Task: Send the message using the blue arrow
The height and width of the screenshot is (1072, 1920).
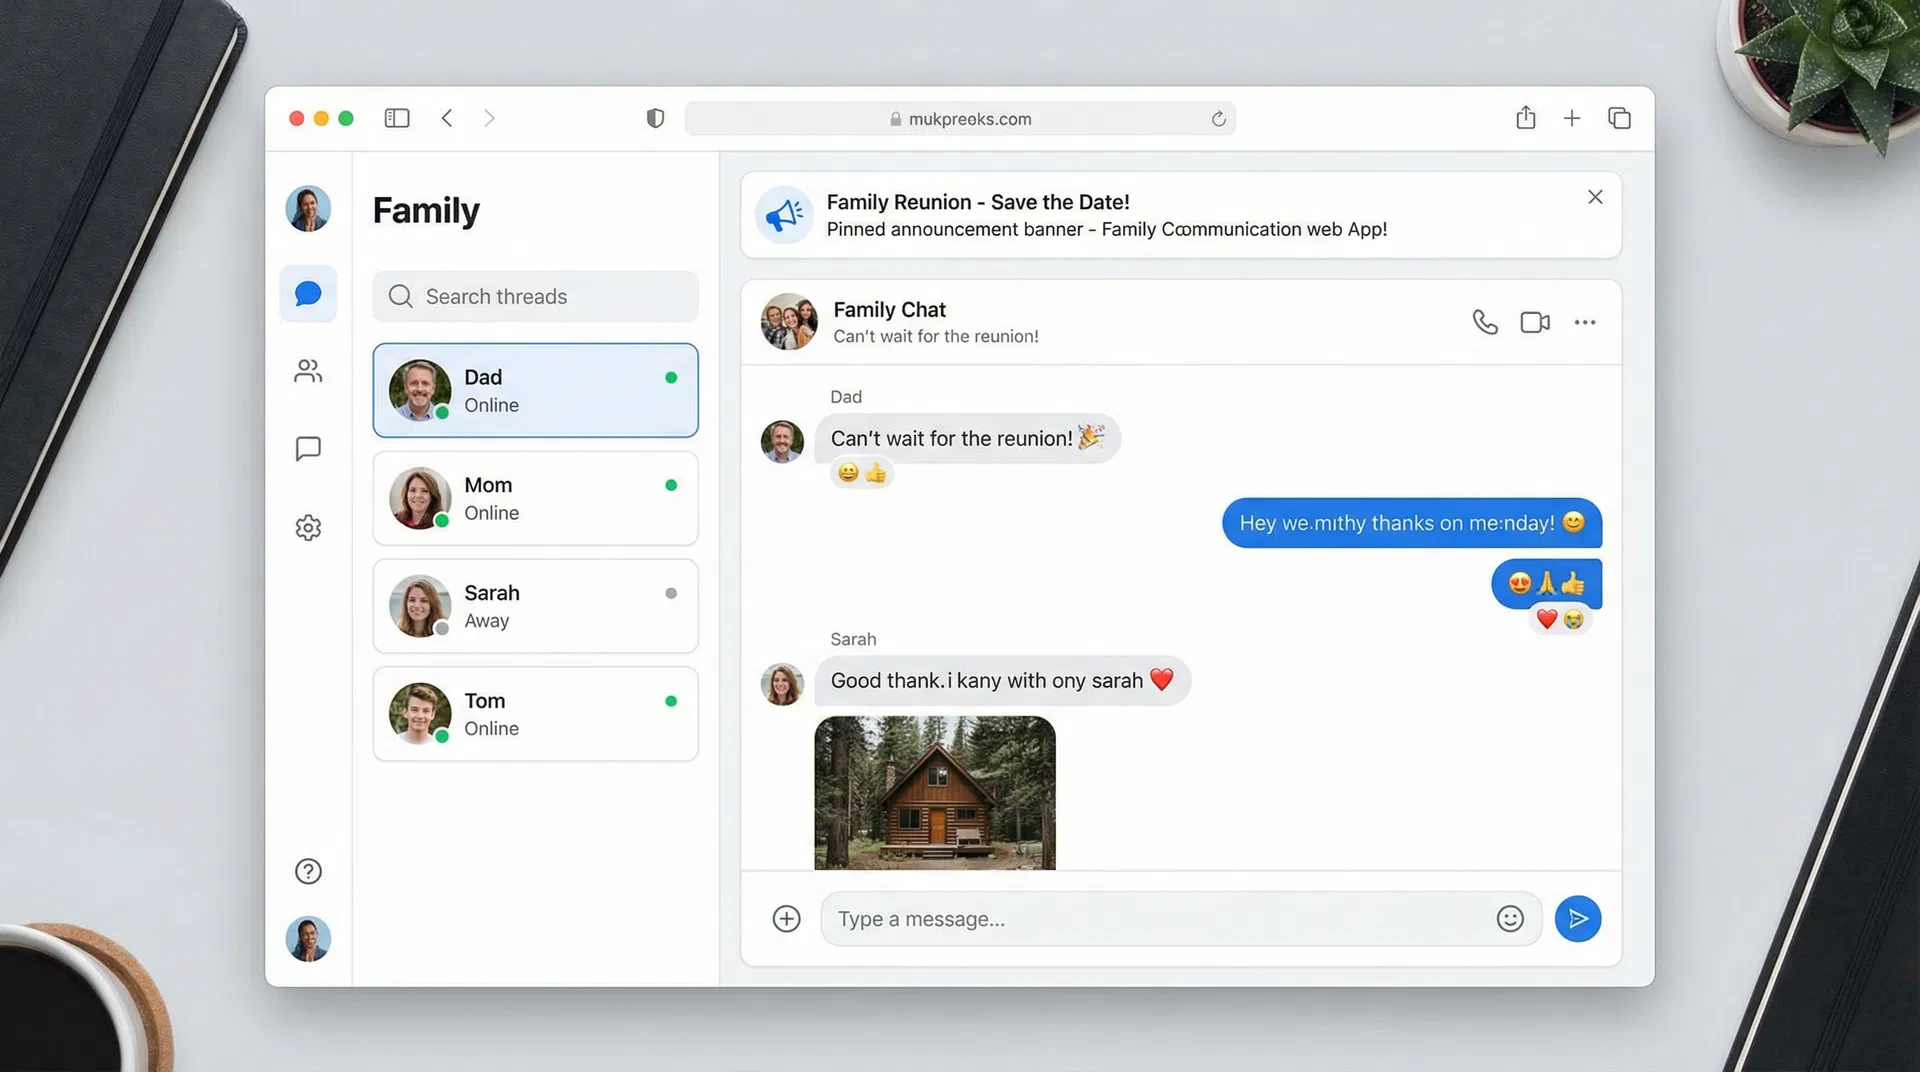Action: tap(1577, 918)
